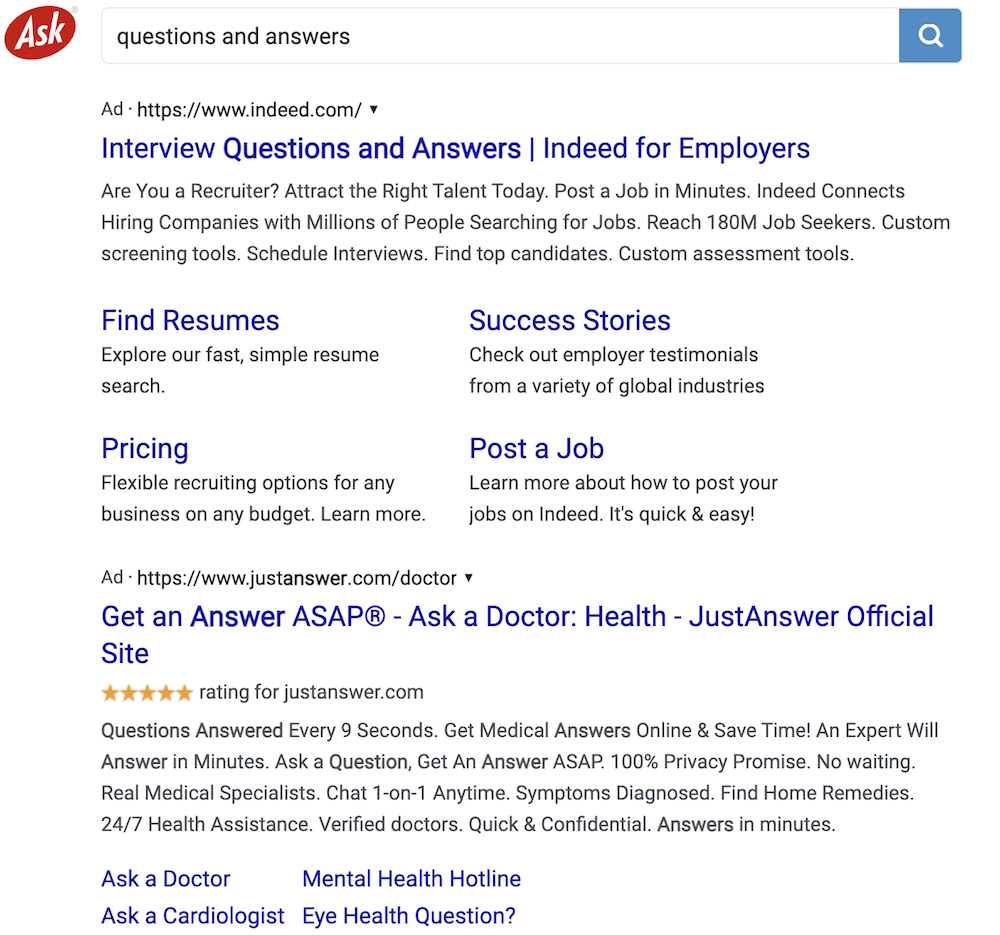
Task: Click in the search input field
Action: point(500,37)
